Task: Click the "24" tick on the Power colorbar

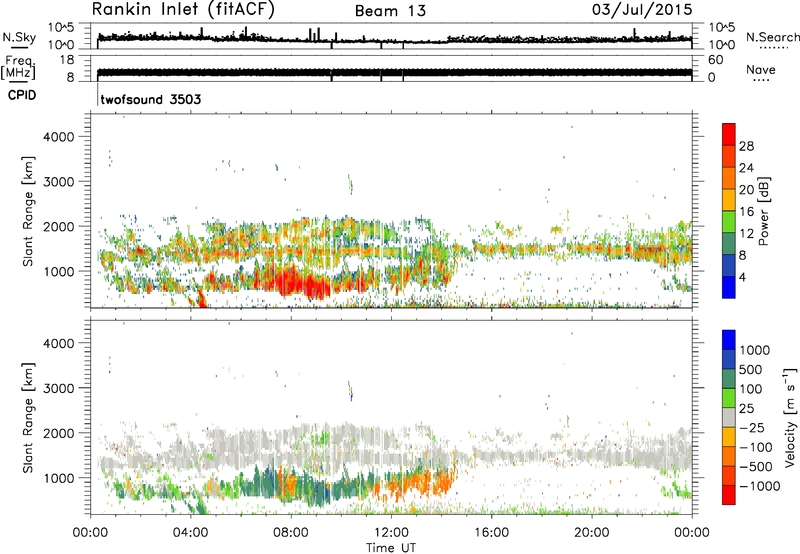Action: pyautogui.click(x=746, y=168)
